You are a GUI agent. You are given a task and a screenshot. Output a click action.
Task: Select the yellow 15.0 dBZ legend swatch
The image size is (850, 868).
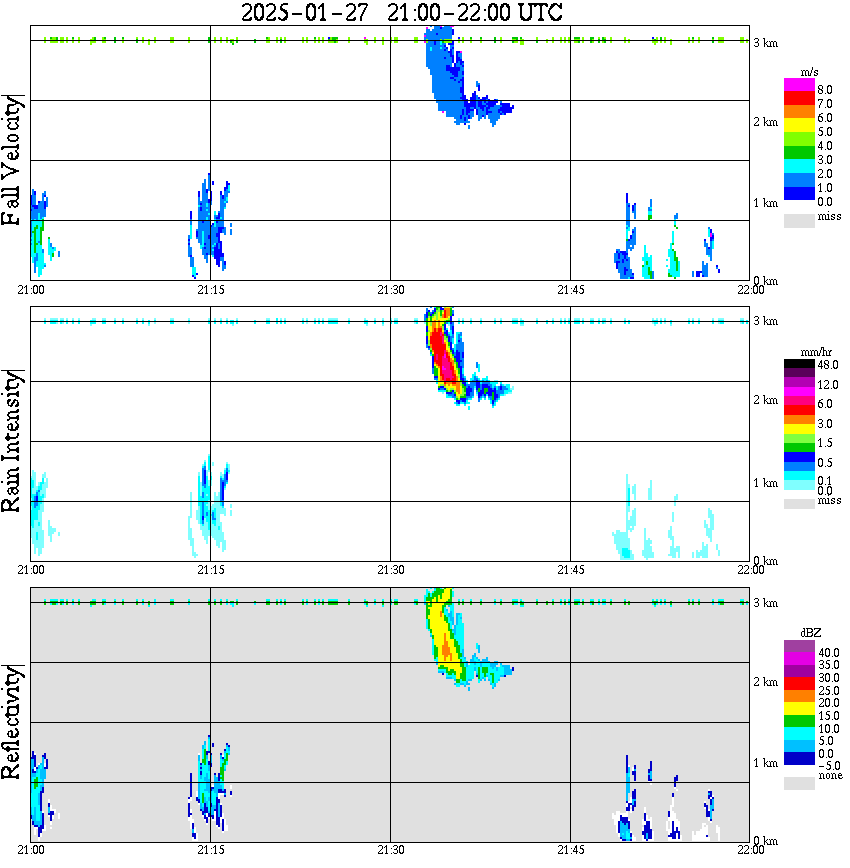tap(799, 709)
